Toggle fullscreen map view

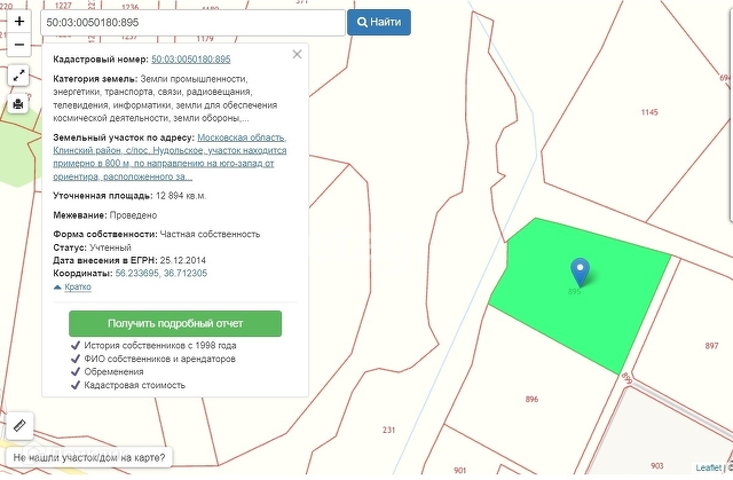coord(19,76)
